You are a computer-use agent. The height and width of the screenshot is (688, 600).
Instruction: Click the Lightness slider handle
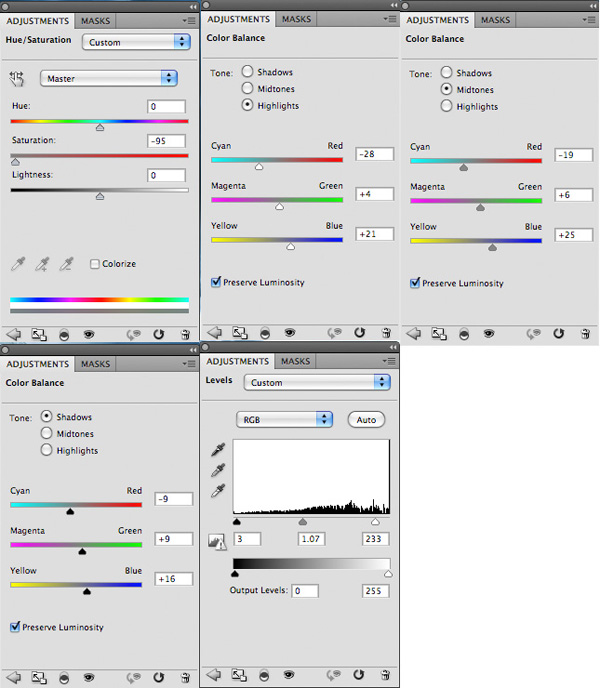pyautogui.click(x=100, y=196)
